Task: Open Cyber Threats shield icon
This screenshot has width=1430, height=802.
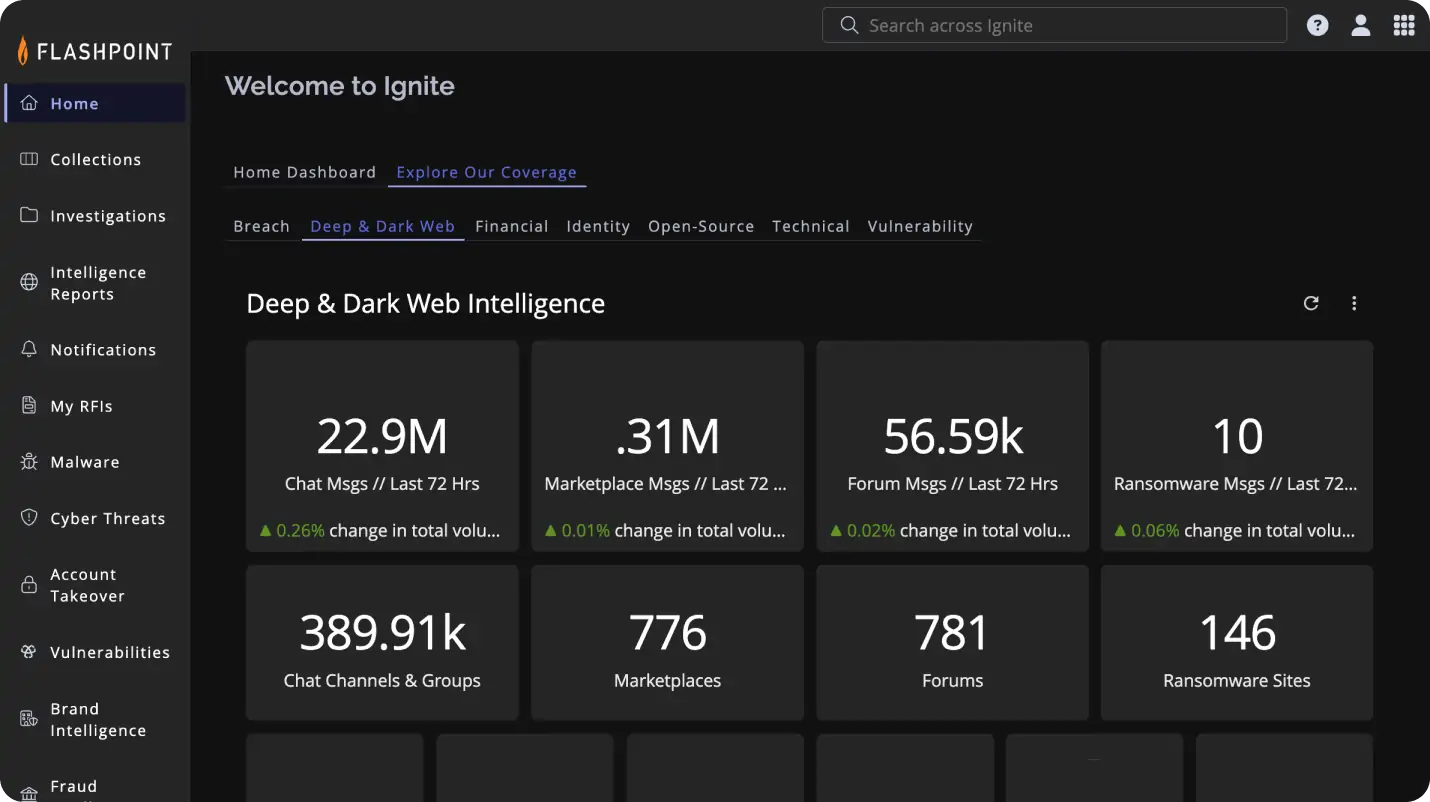Action: pos(29,518)
